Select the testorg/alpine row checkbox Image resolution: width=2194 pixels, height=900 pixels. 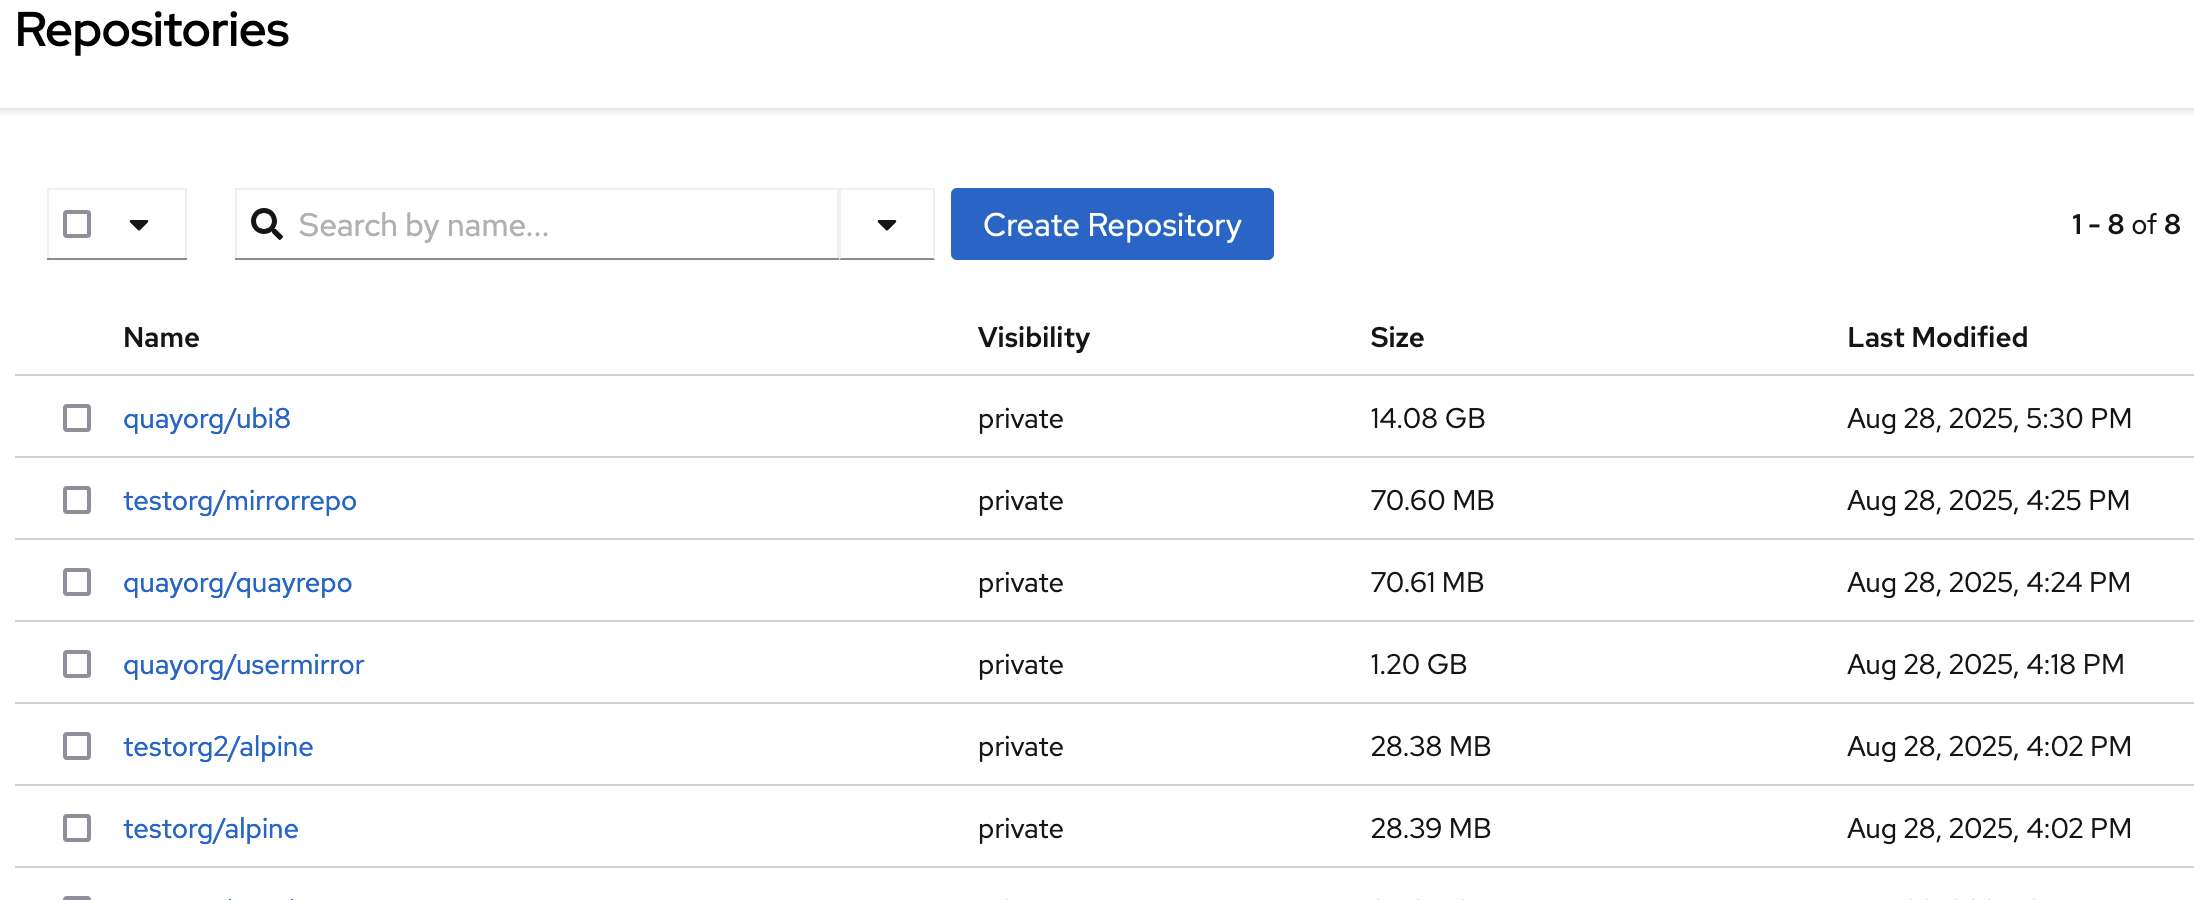point(77,828)
